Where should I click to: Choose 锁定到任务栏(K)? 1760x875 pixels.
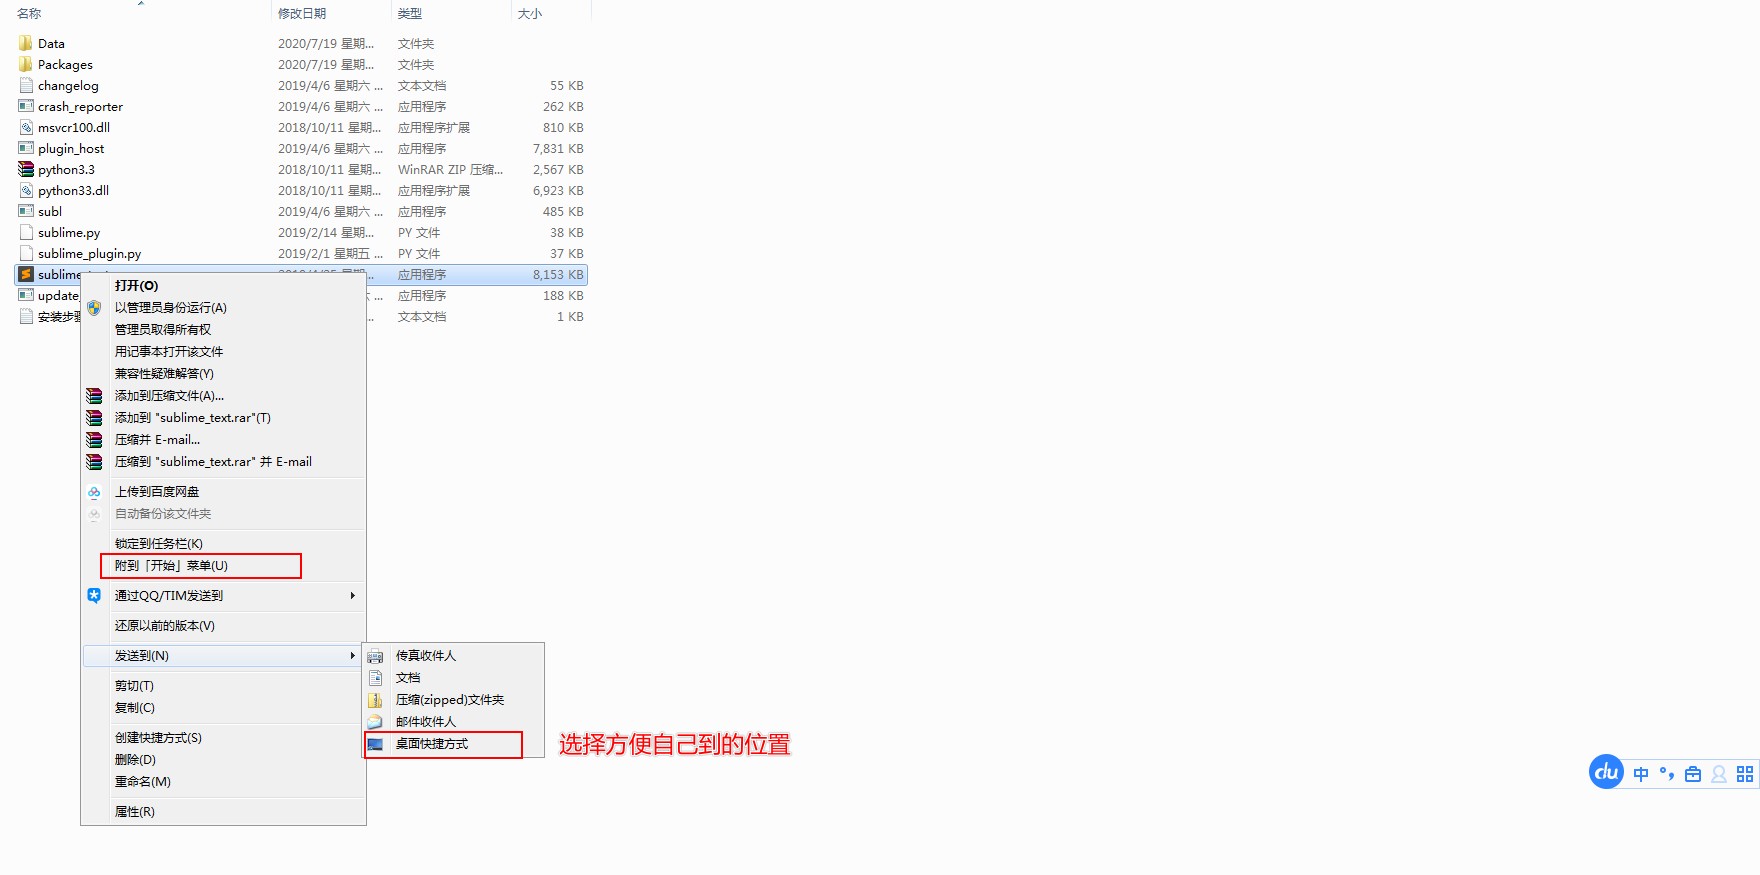click(x=223, y=544)
